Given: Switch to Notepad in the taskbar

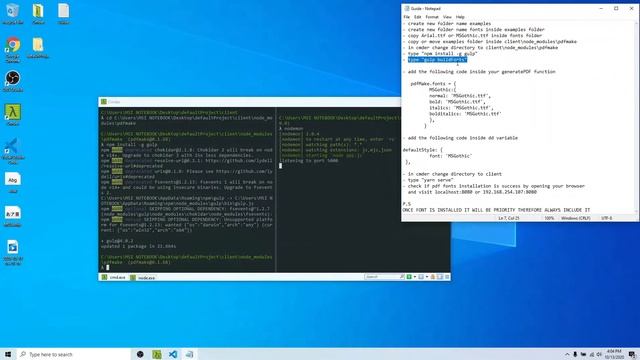Looking at the screenshot, I should point(189,354).
